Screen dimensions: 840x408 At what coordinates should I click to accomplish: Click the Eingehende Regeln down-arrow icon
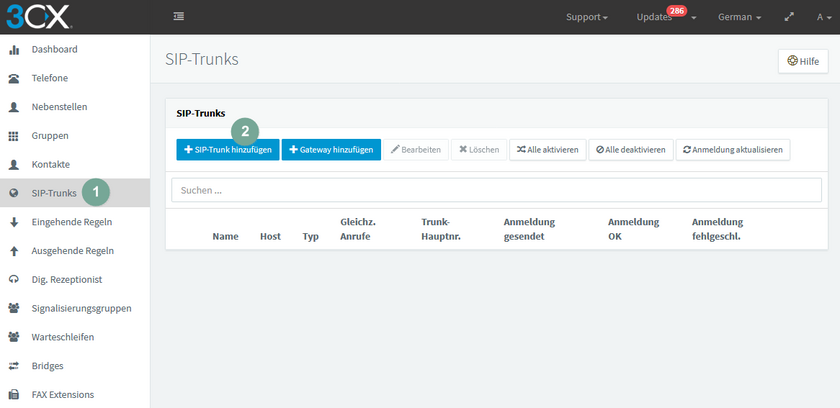pyautogui.click(x=14, y=222)
